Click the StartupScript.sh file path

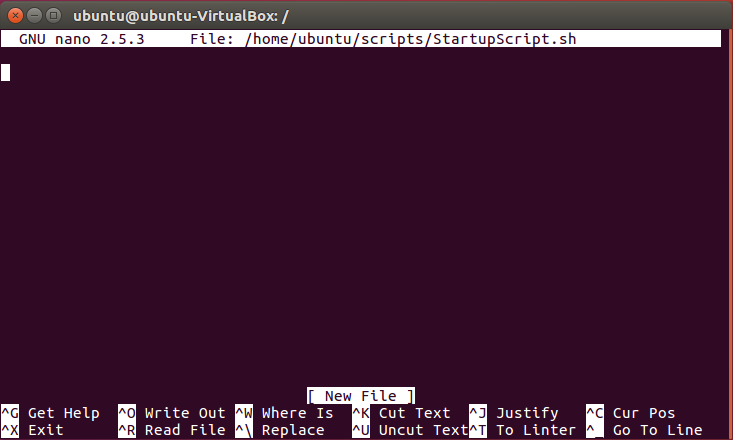(x=410, y=39)
